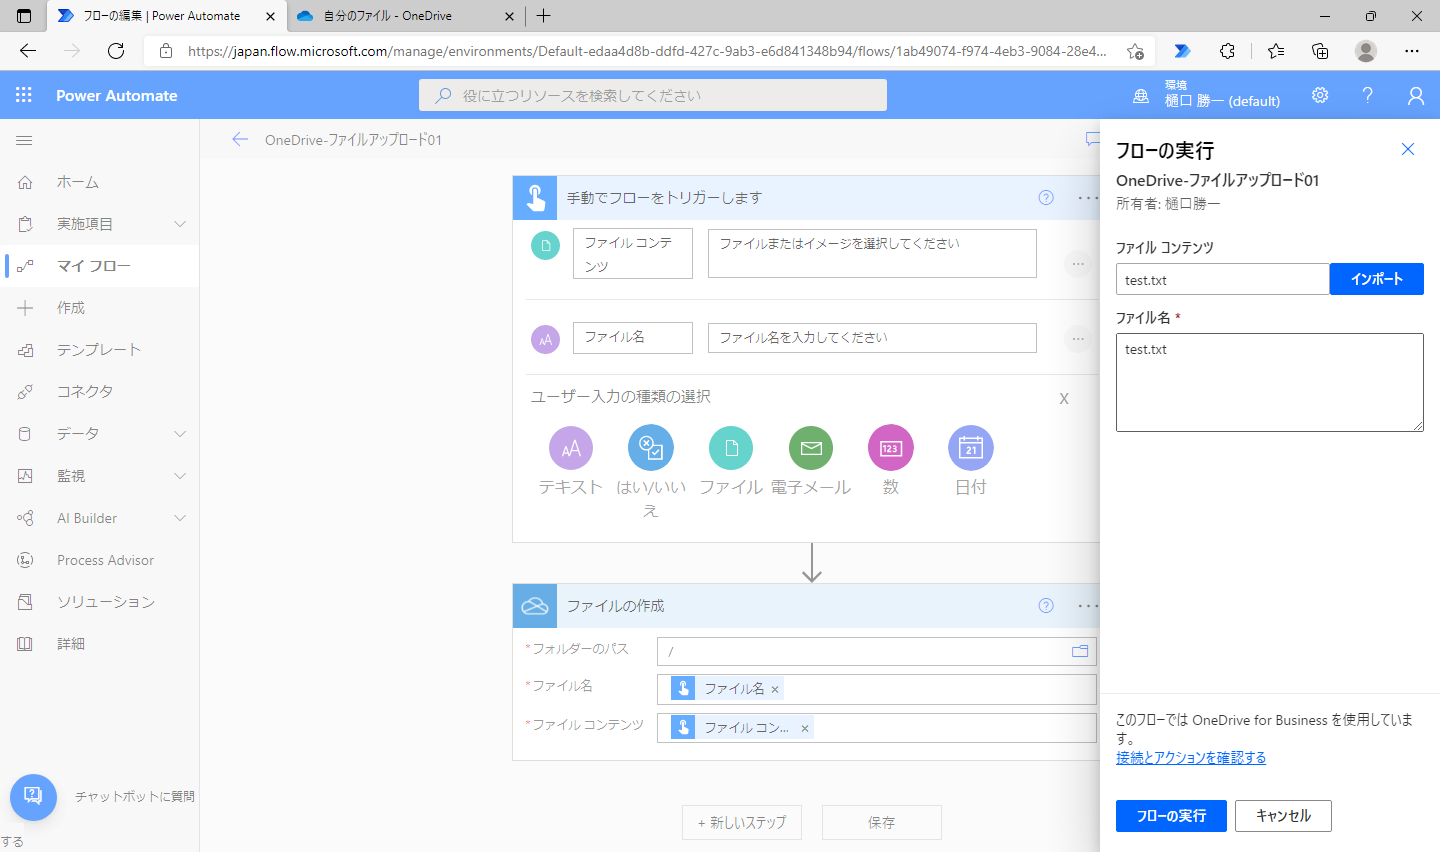Open テンプレート in sidebar
Screen dimensions: 1440x852
(x=100, y=350)
